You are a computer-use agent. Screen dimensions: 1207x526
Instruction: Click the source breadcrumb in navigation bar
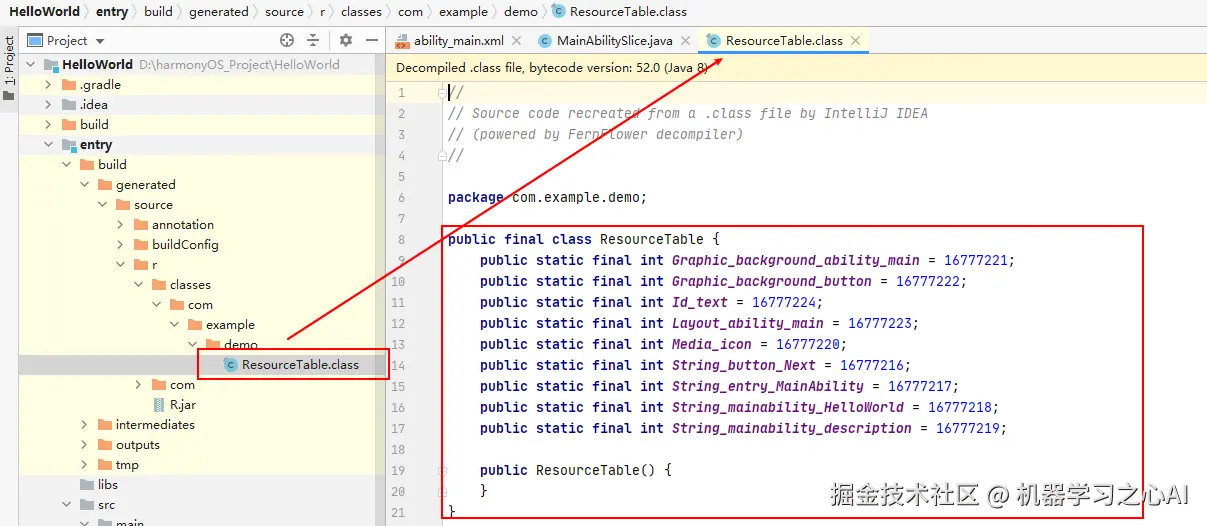(x=284, y=12)
